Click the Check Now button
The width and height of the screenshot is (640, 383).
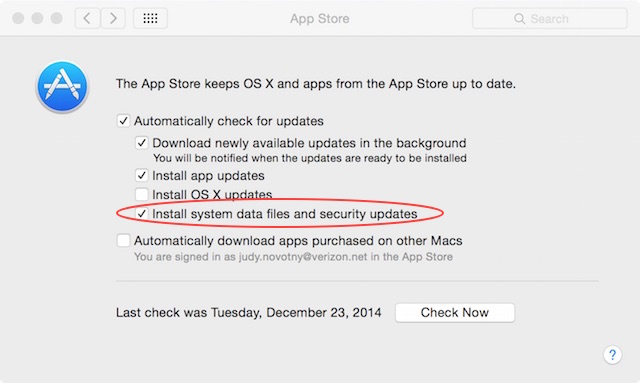tap(455, 313)
